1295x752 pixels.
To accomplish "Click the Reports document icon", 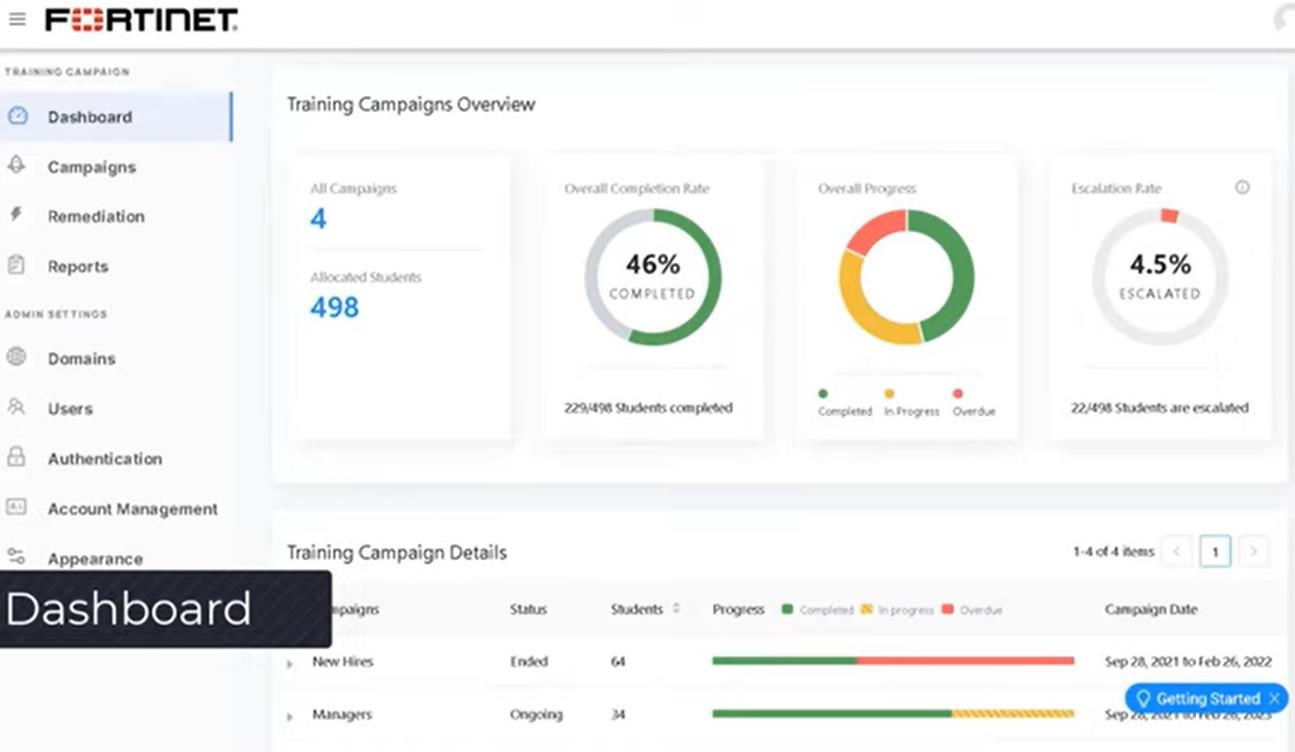I will point(16,265).
